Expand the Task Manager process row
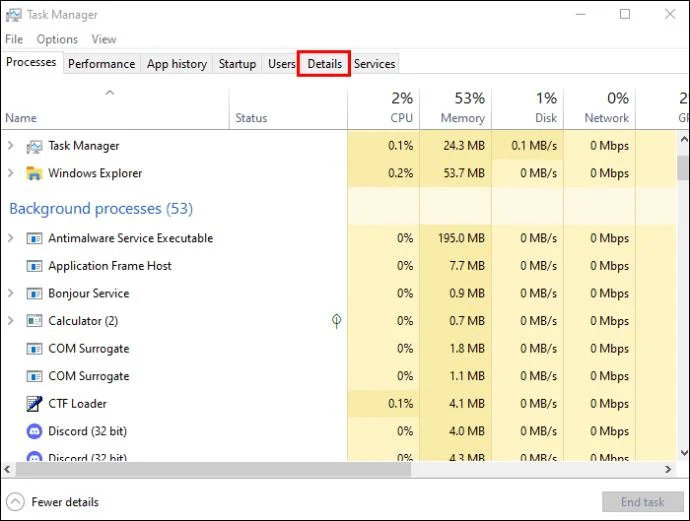690x521 pixels. pyautogui.click(x=11, y=146)
